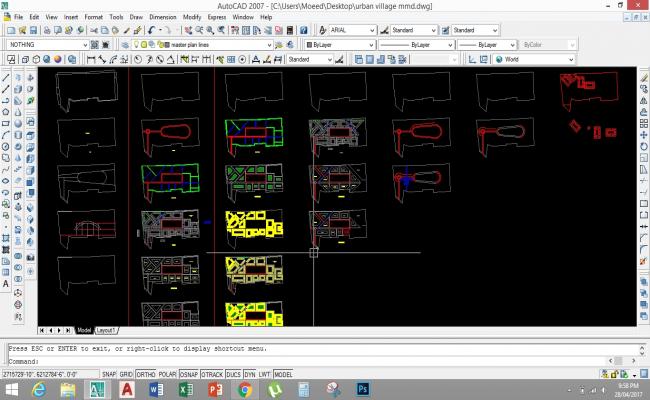
Task: Switch to the Layout1 tab
Action: (106, 329)
